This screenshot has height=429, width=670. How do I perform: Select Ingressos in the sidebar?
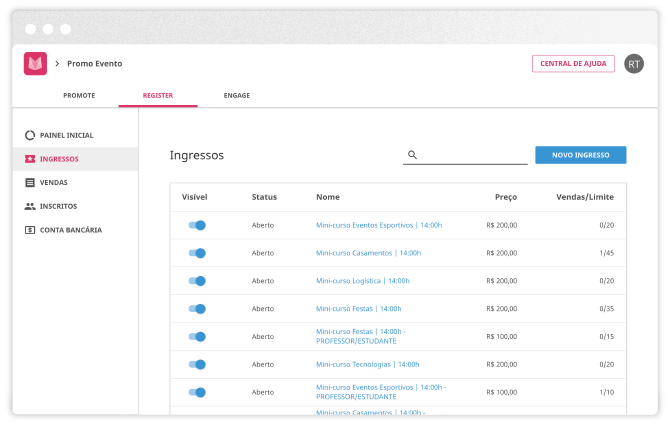click(75, 159)
